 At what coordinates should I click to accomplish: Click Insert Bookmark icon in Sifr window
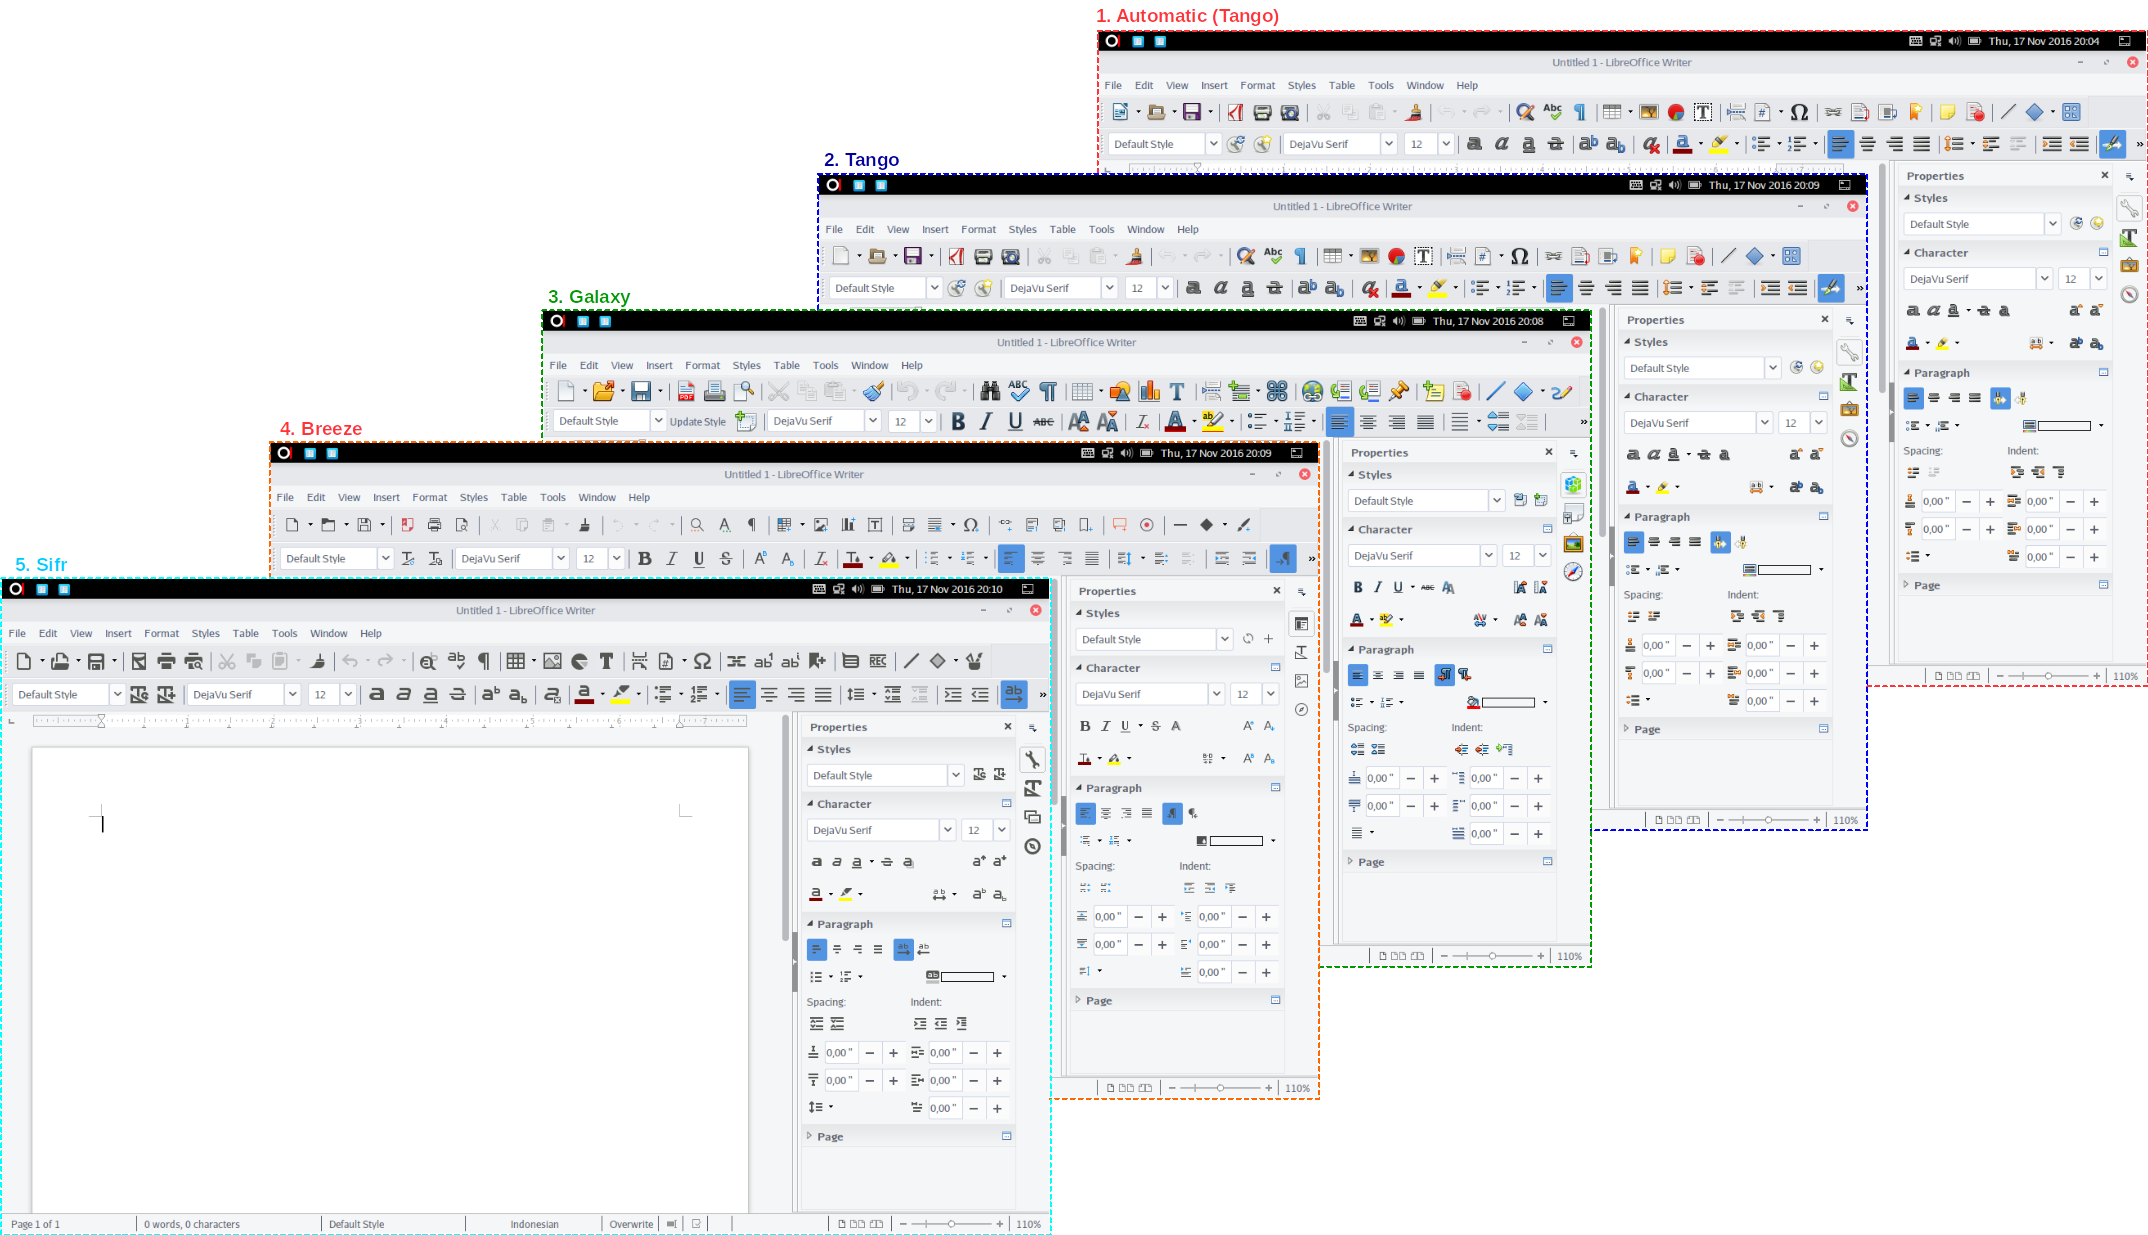(x=817, y=661)
